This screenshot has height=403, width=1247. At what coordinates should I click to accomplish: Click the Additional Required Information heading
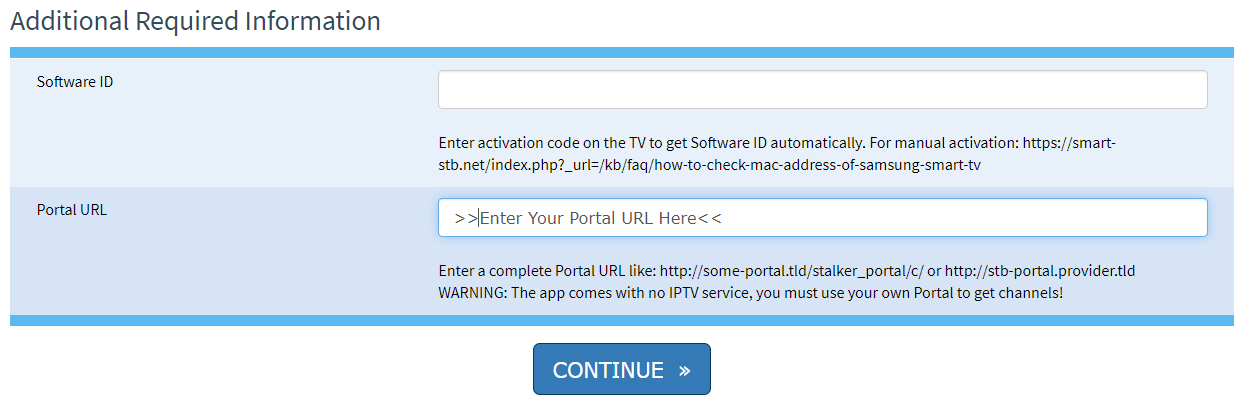coord(195,21)
